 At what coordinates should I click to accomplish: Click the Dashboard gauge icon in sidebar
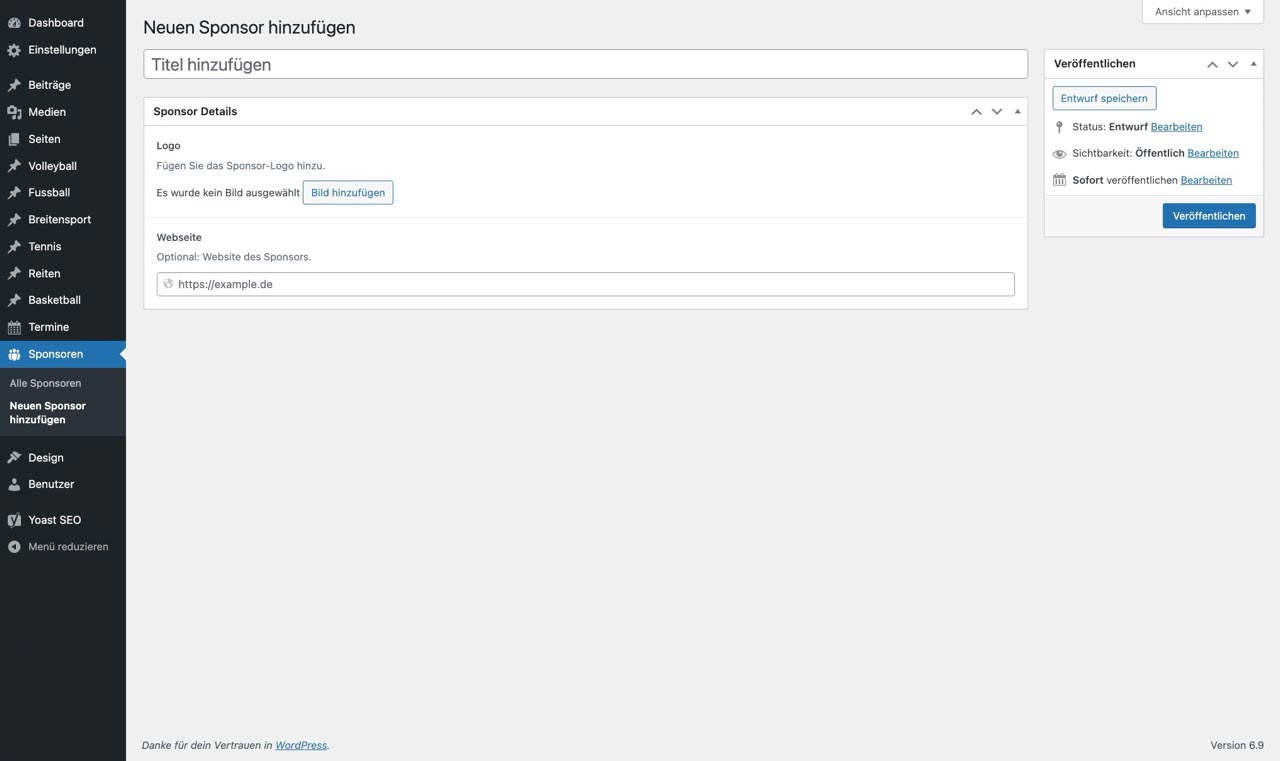point(14,23)
